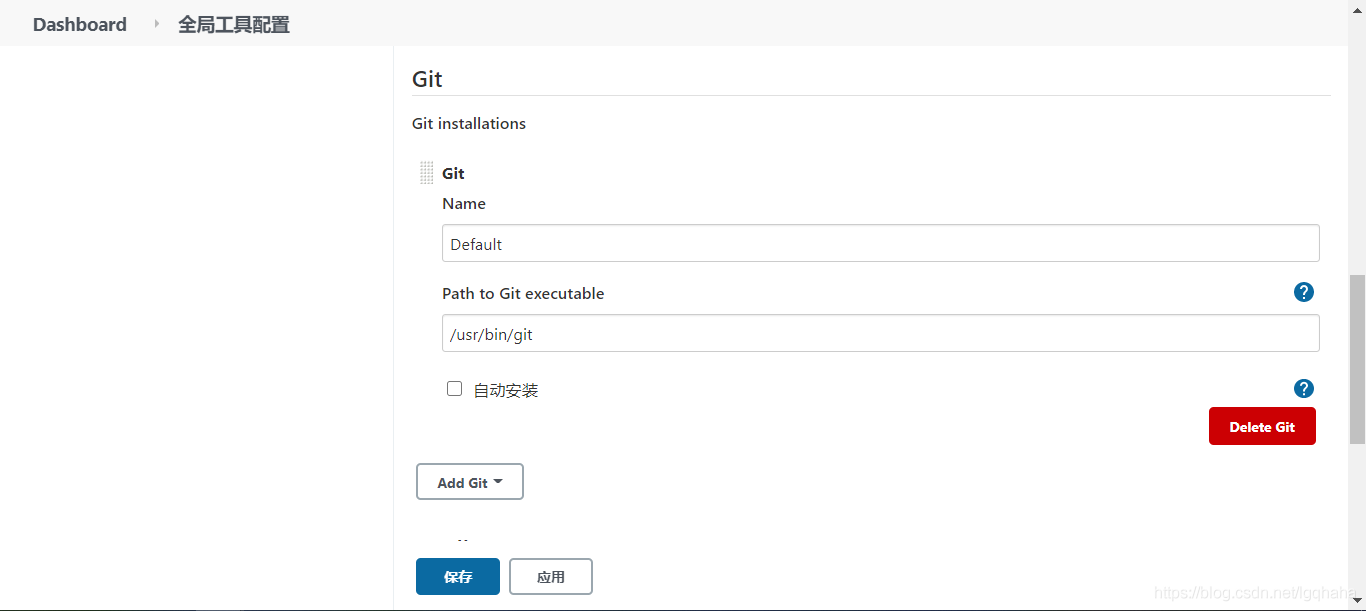The image size is (1366, 611).
Task: Click the Git installations label
Action: (x=469, y=123)
